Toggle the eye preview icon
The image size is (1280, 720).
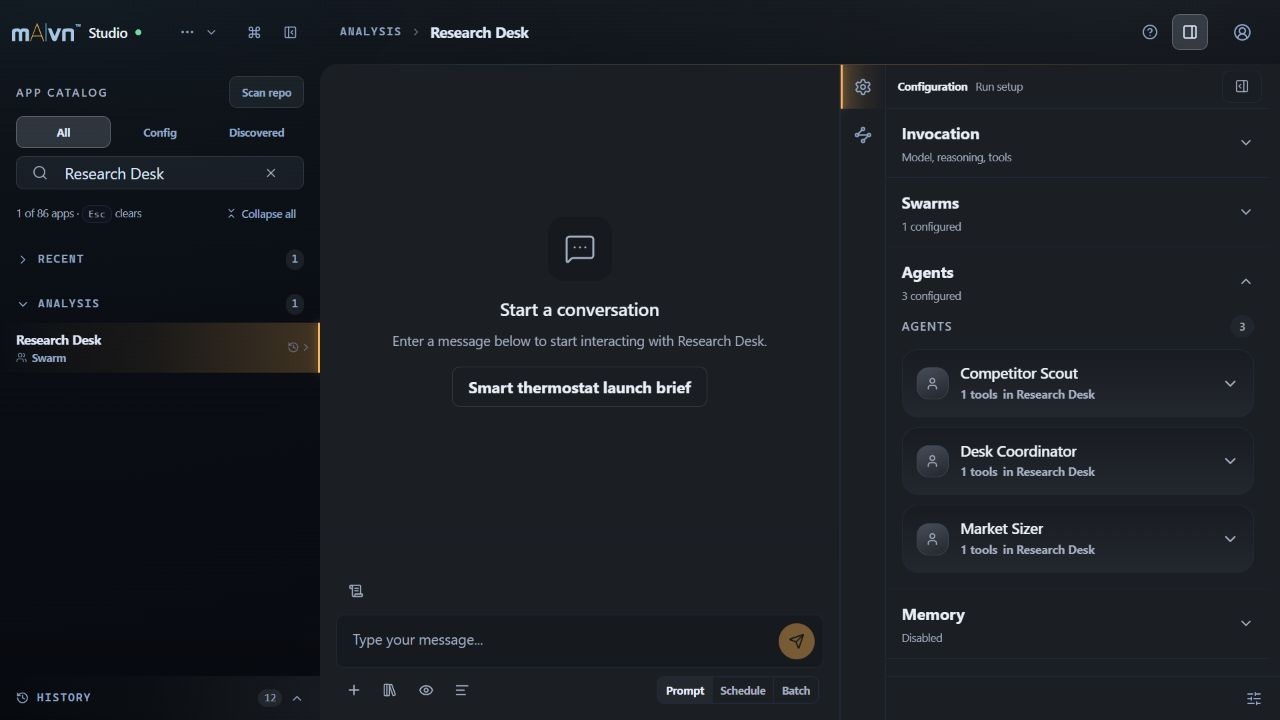(x=426, y=690)
